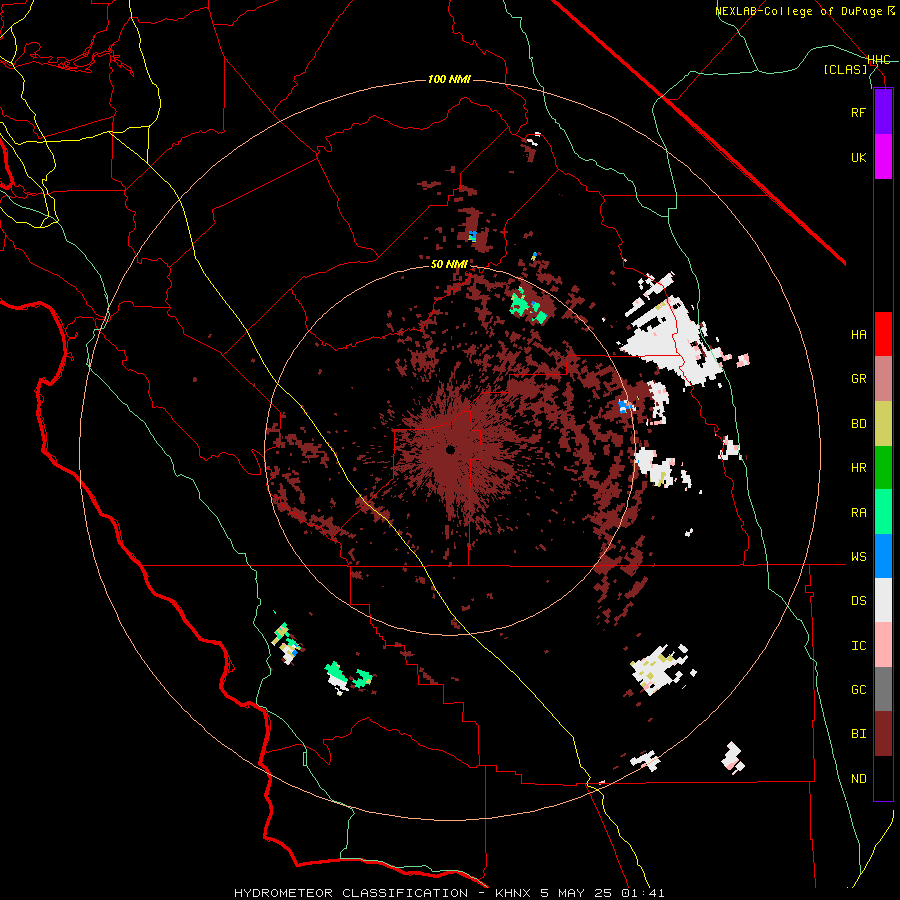900x900 pixels.
Task: Click the RA legend label
Action: coord(858,513)
